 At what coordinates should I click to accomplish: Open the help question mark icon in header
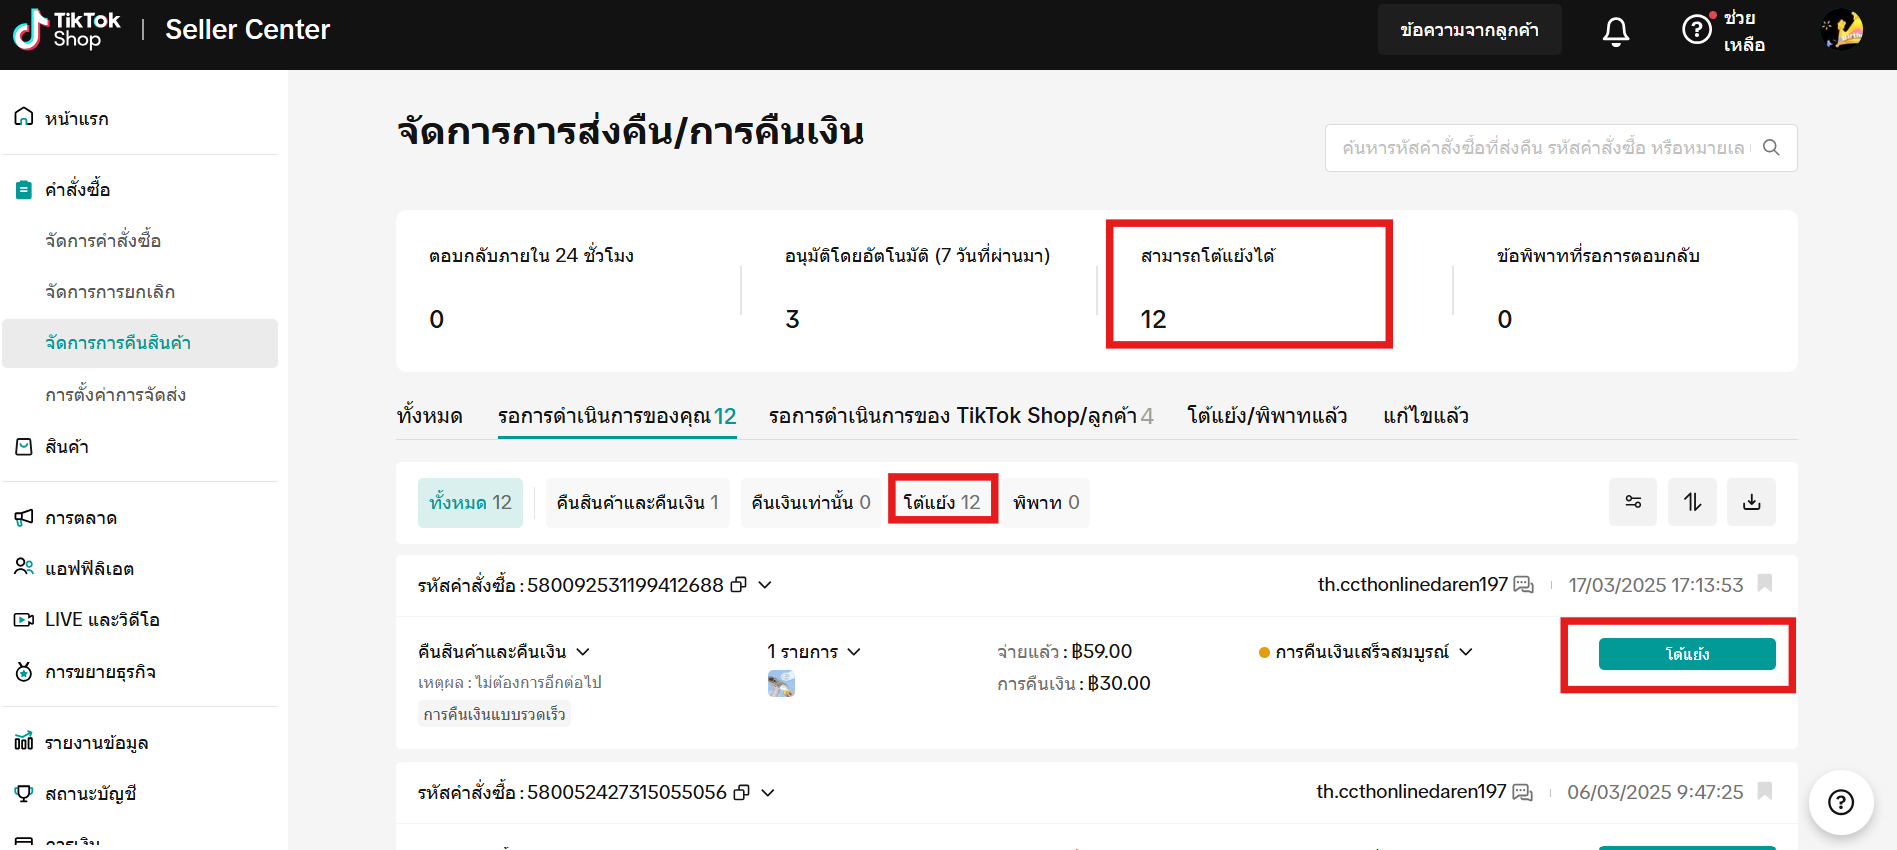(1696, 30)
